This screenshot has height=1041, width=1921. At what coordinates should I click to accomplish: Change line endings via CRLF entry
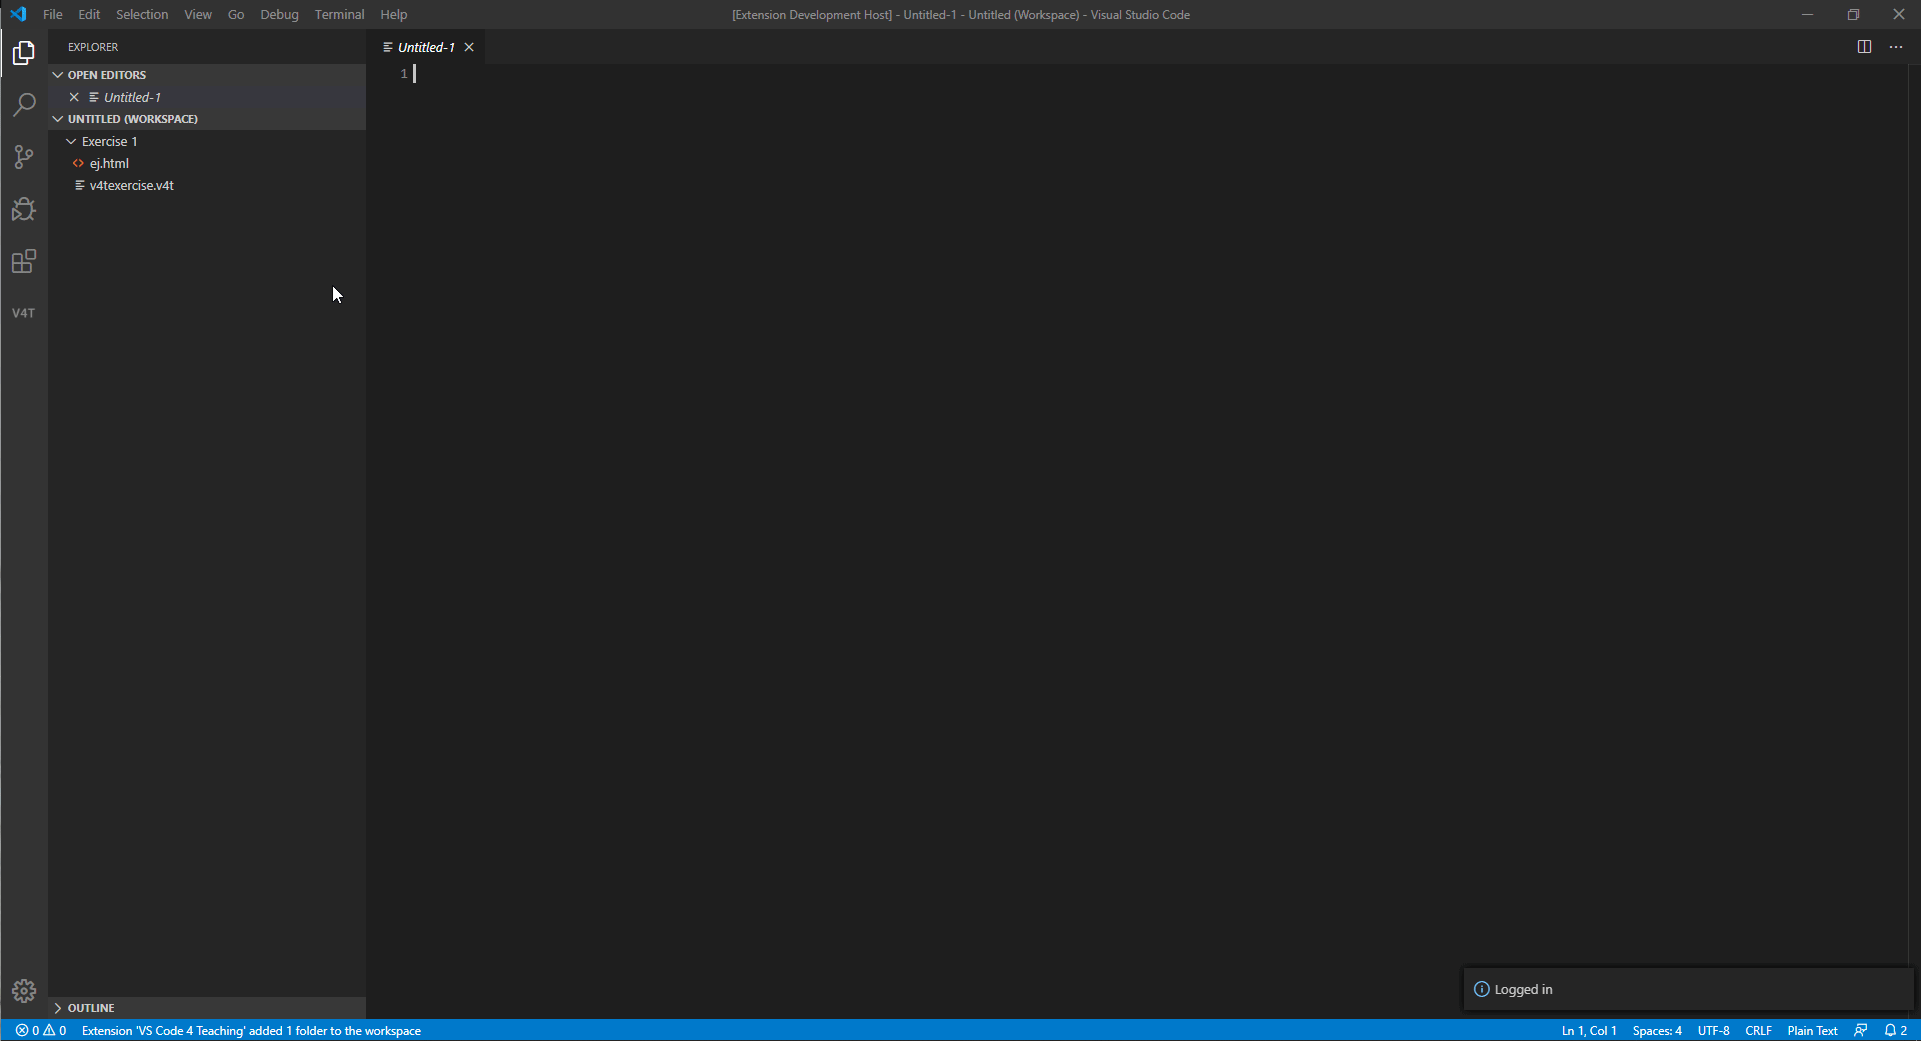point(1758,1030)
